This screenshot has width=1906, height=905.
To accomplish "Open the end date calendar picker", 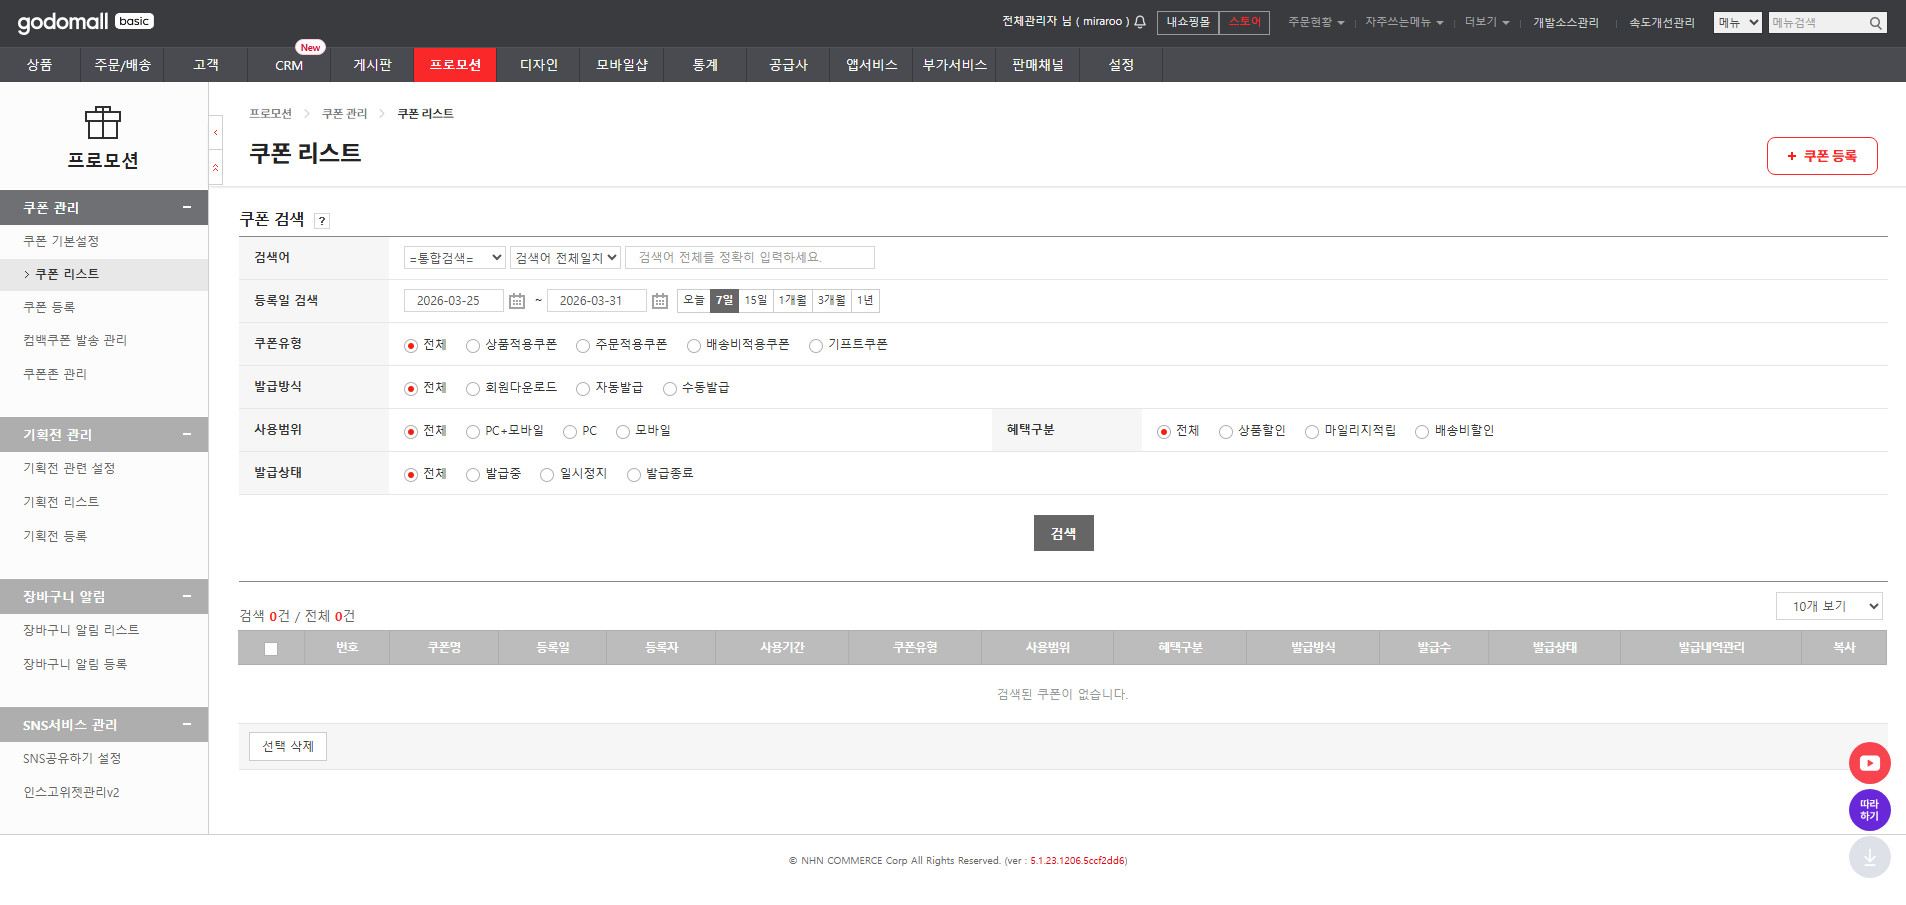I will pyautogui.click(x=660, y=301).
